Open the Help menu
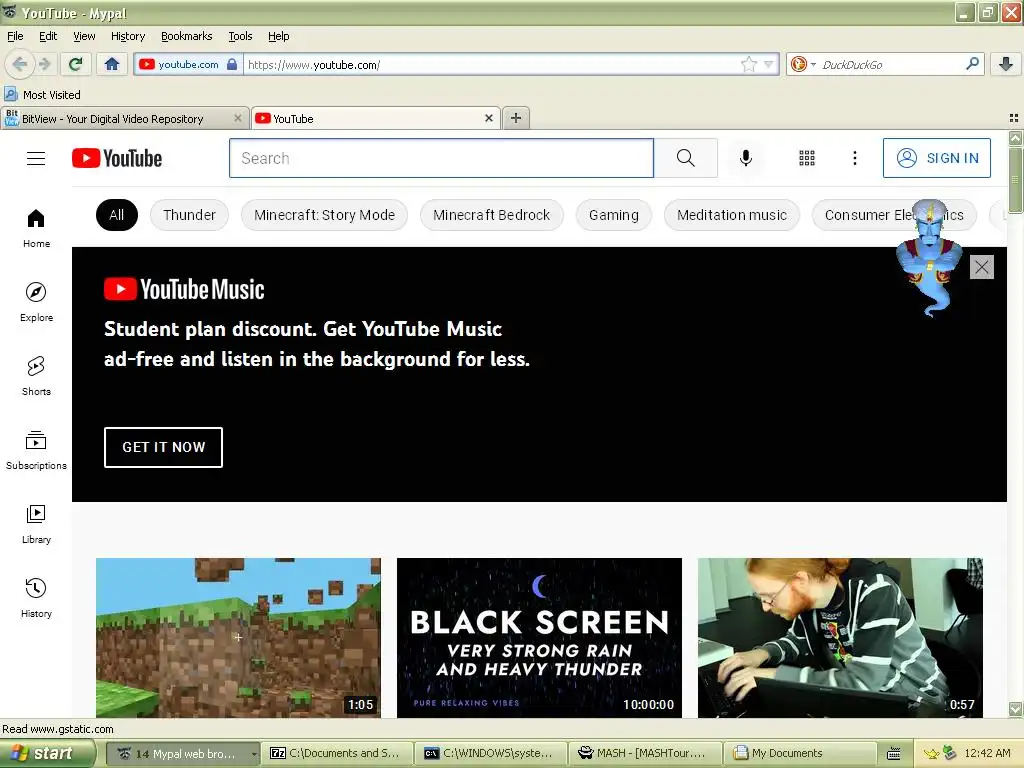 [x=278, y=36]
